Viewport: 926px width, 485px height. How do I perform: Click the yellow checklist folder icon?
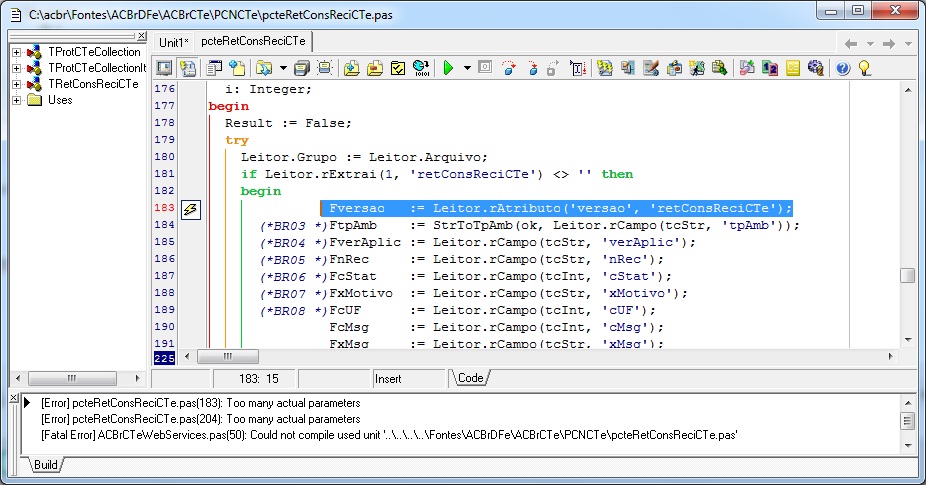point(398,69)
